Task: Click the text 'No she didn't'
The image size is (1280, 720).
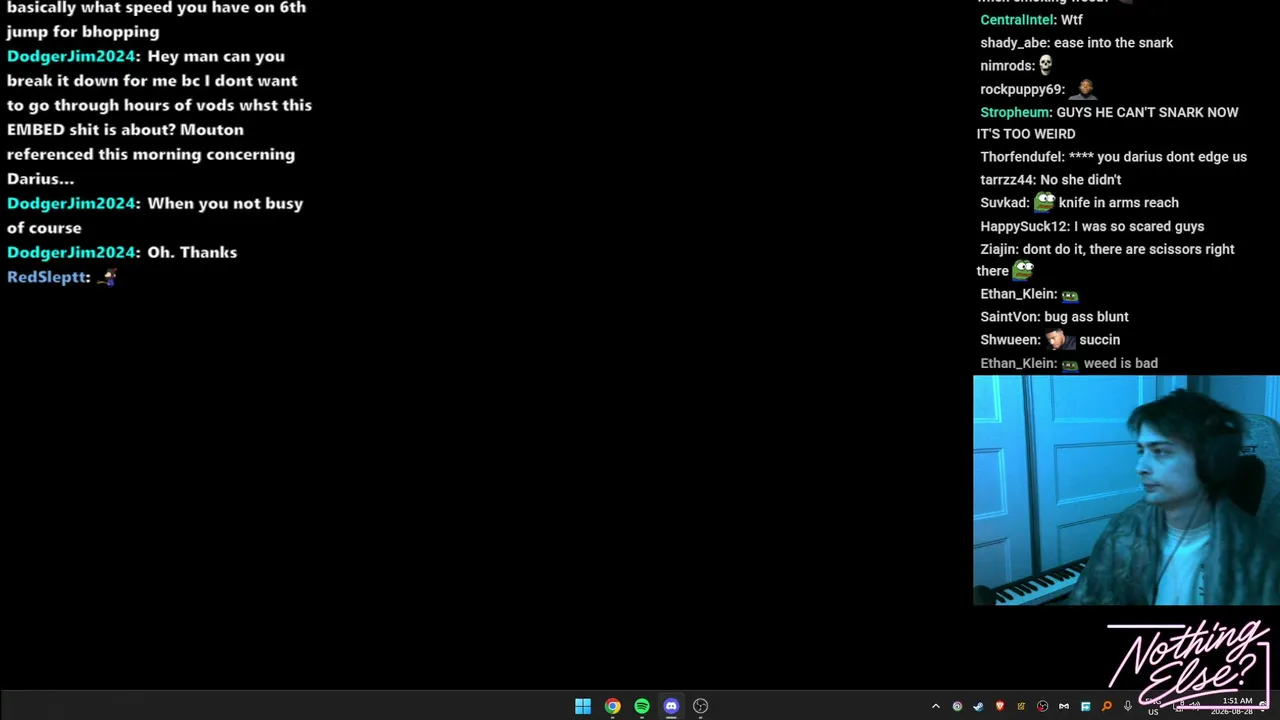Action: coord(1080,180)
